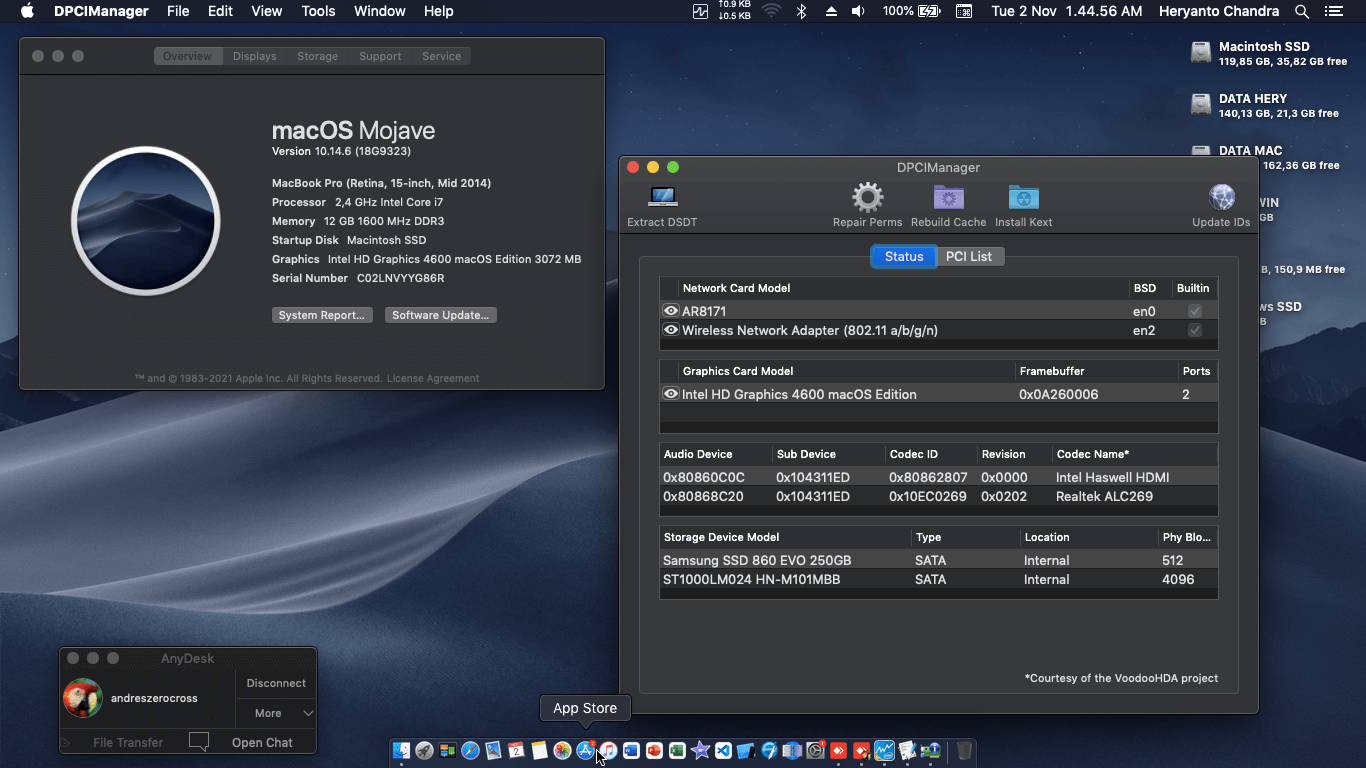Image resolution: width=1366 pixels, height=768 pixels.
Task: Toggle the Builtin checkbox for AR8171
Action: coord(1194,311)
